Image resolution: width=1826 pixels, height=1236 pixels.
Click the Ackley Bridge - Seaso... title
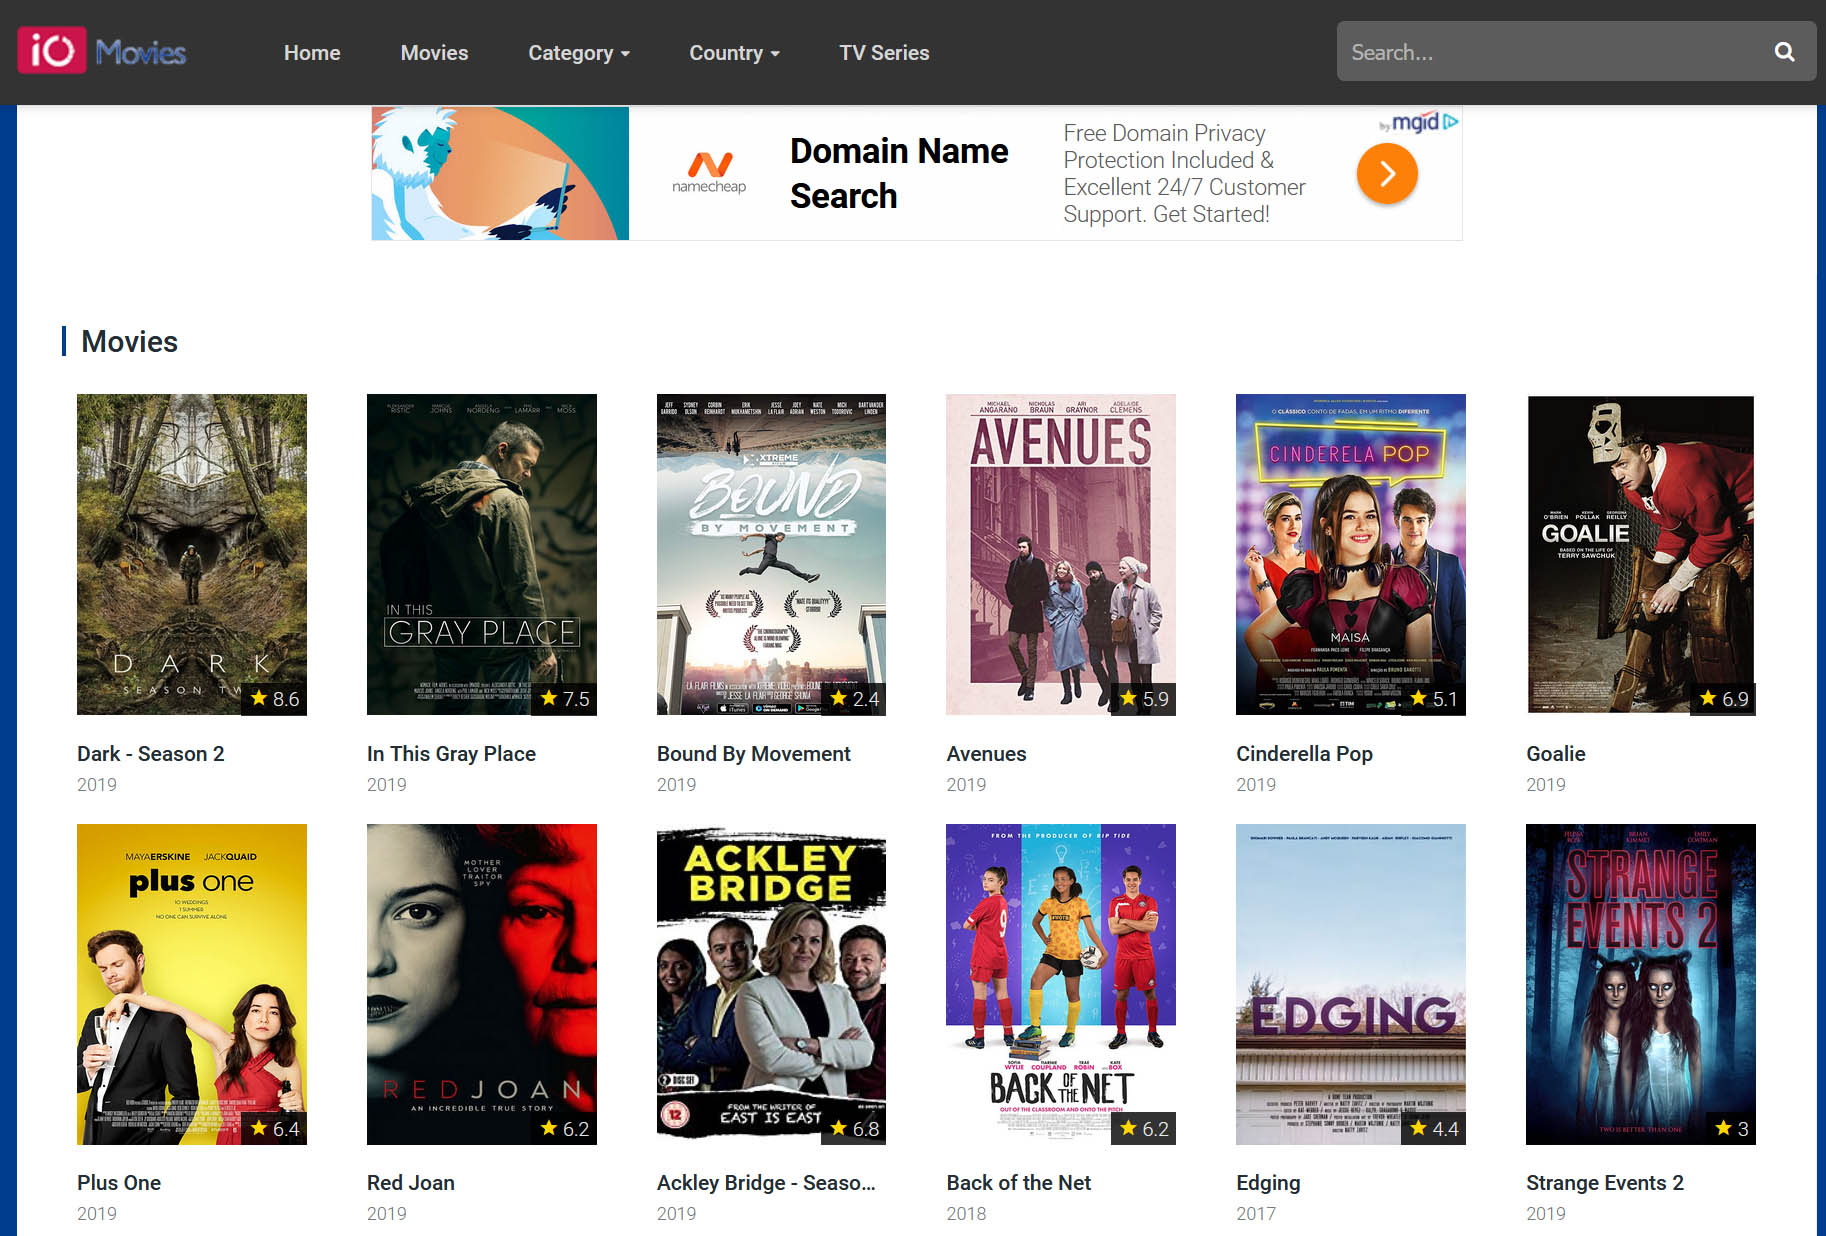coord(766,1183)
